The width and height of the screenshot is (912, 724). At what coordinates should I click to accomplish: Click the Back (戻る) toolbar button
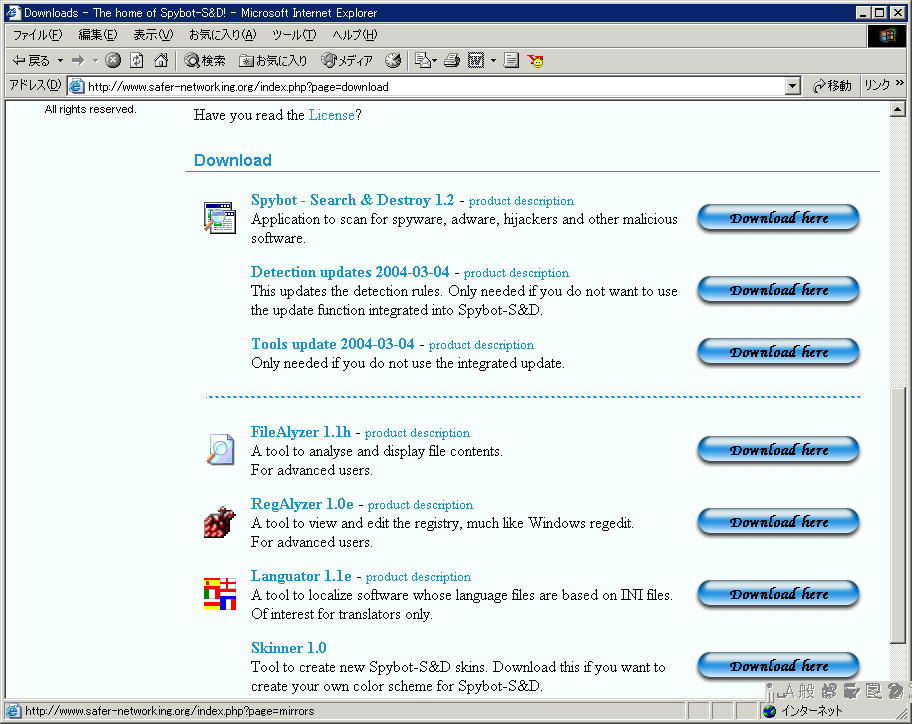[x=31, y=60]
